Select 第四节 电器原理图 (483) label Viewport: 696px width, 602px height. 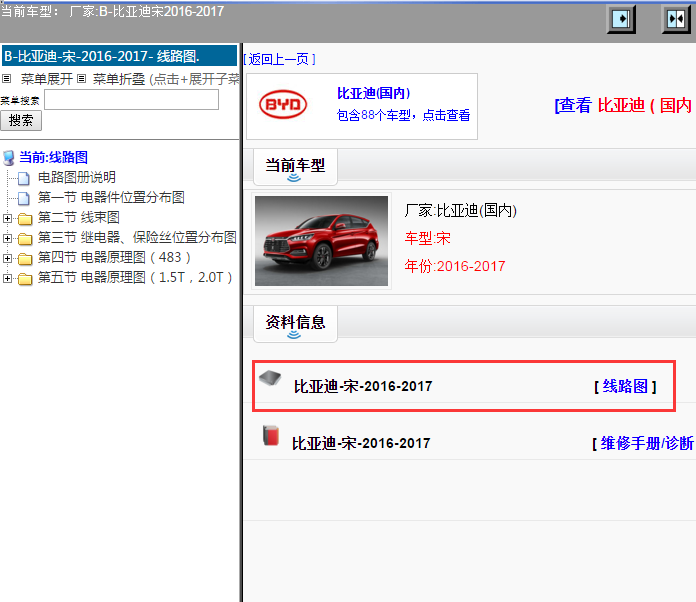pyautogui.click(x=114, y=257)
